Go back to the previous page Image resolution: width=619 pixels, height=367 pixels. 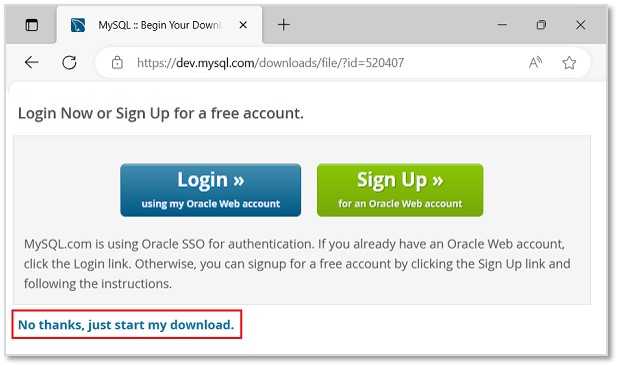click(x=31, y=62)
